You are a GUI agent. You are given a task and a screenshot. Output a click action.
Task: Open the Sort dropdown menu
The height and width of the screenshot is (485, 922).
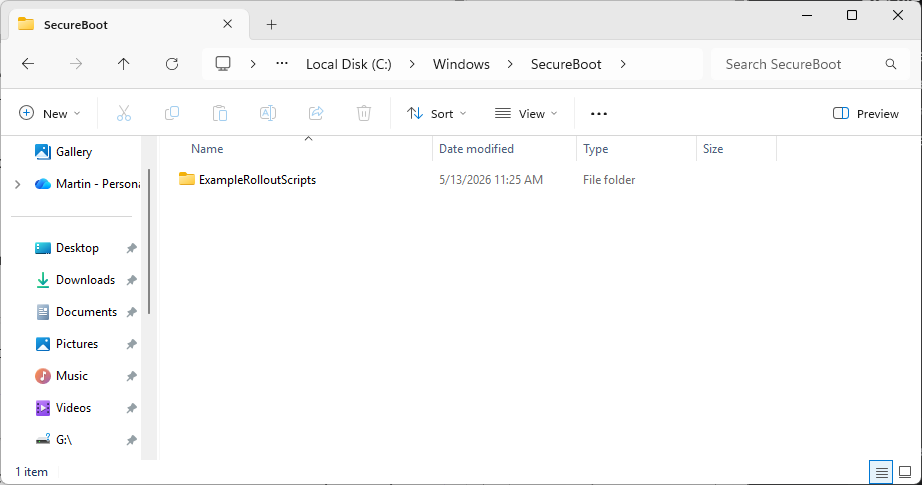click(436, 113)
